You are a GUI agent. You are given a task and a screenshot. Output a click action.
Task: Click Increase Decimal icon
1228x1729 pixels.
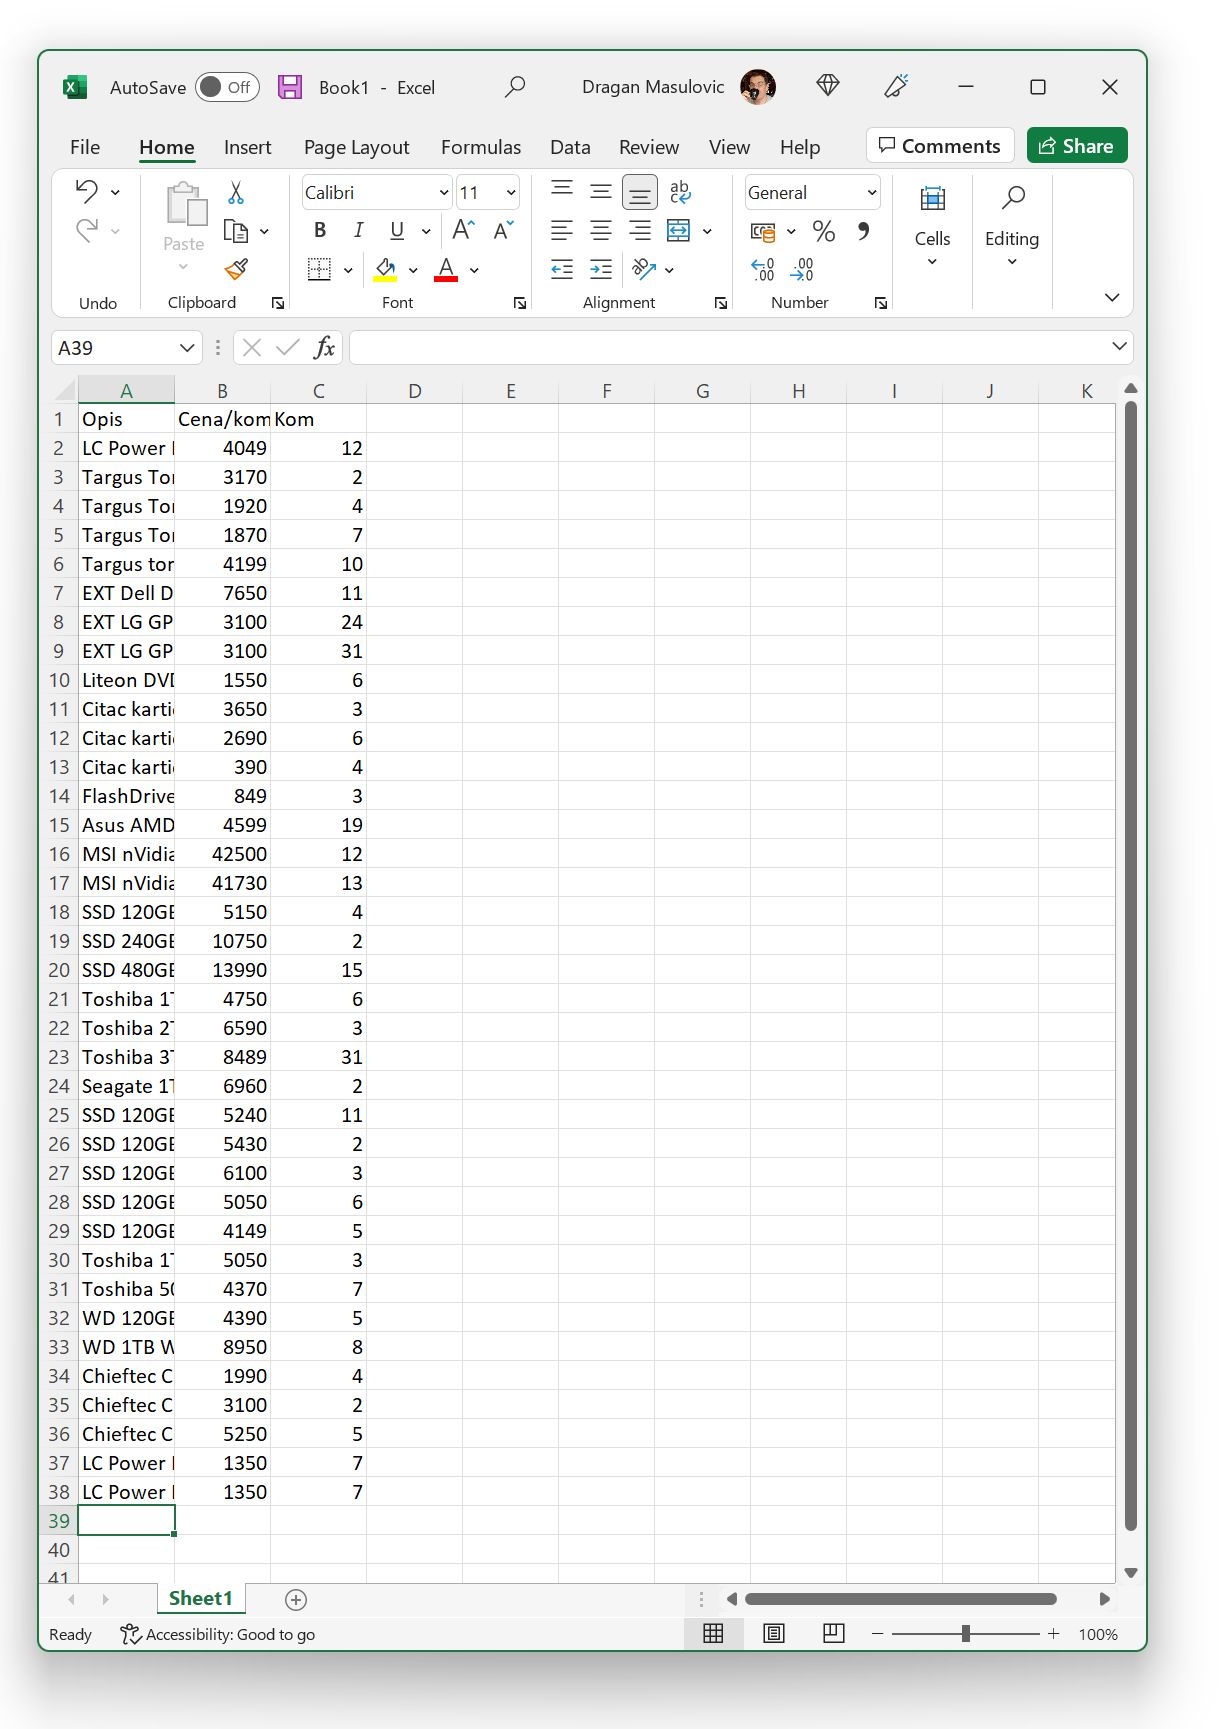tap(763, 269)
